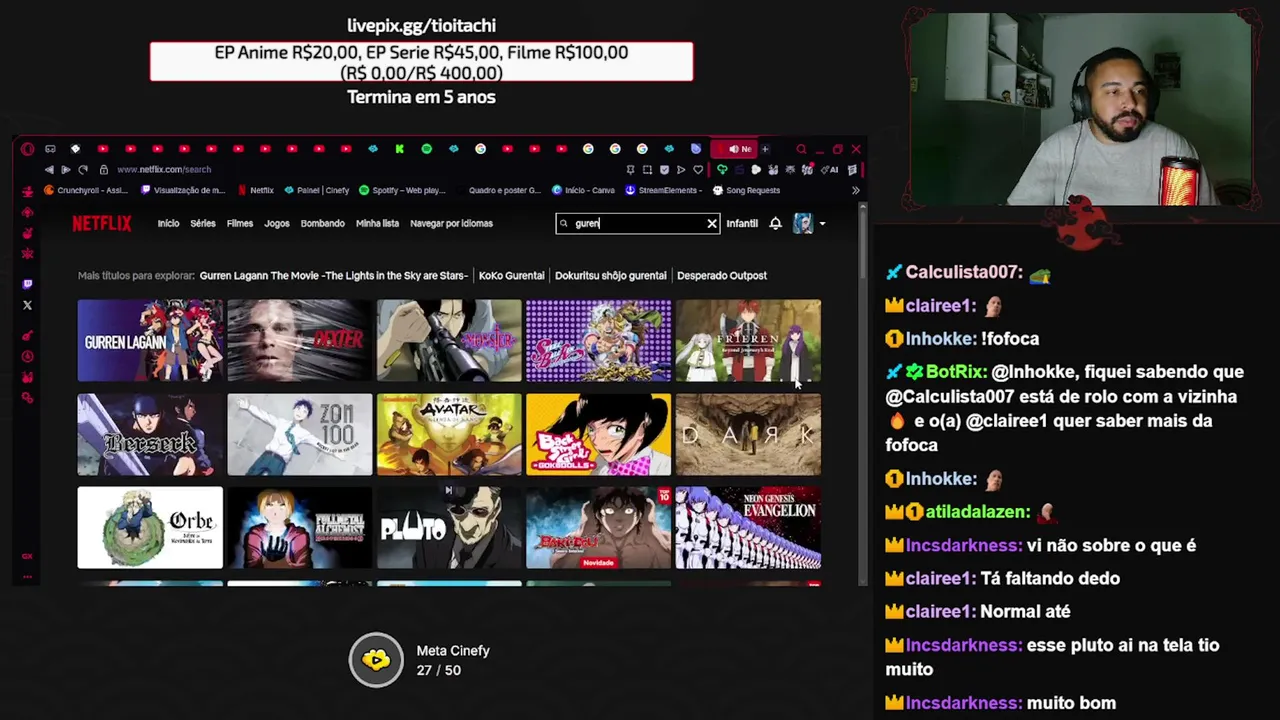Click the Netflix notifications bell
The height and width of the screenshot is (720, 1280).
pyautogui.click(x=775, y=223)
